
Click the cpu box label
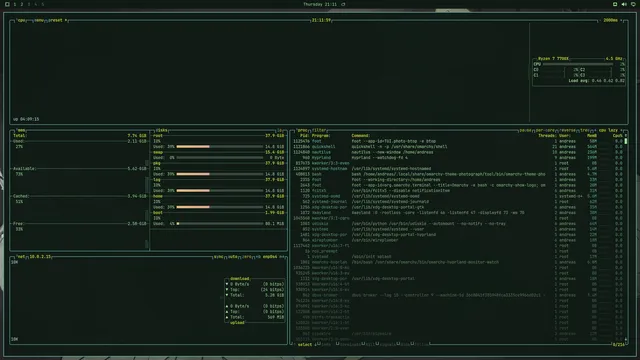(x=21, y=20)
